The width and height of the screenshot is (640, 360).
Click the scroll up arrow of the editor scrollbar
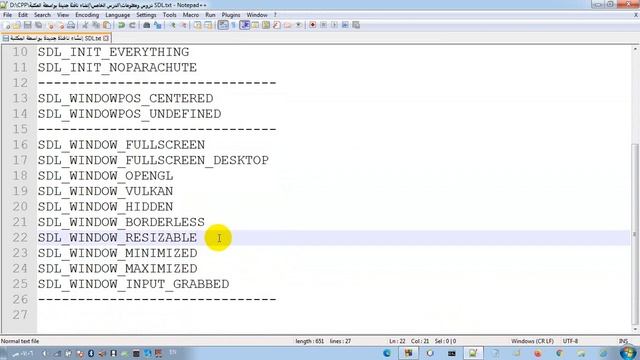[x=635, y=49]
